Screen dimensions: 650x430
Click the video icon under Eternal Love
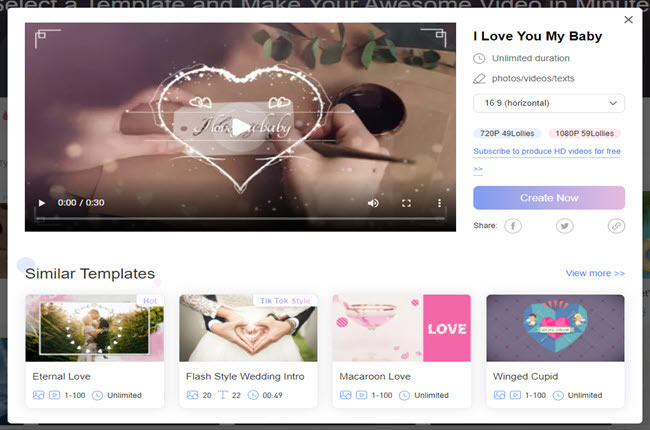click(54, 395)
